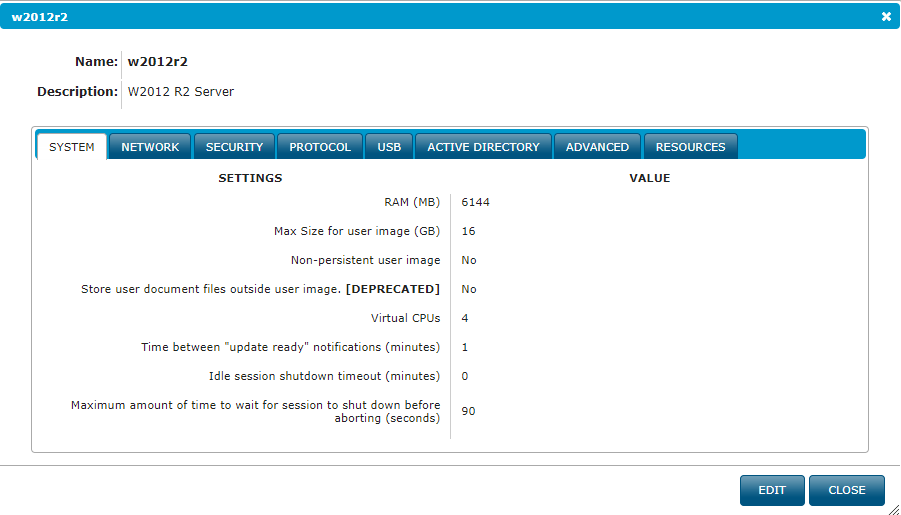Select the RAM value 6144
The width and height of the screenshot is (901, 515).
475,202
